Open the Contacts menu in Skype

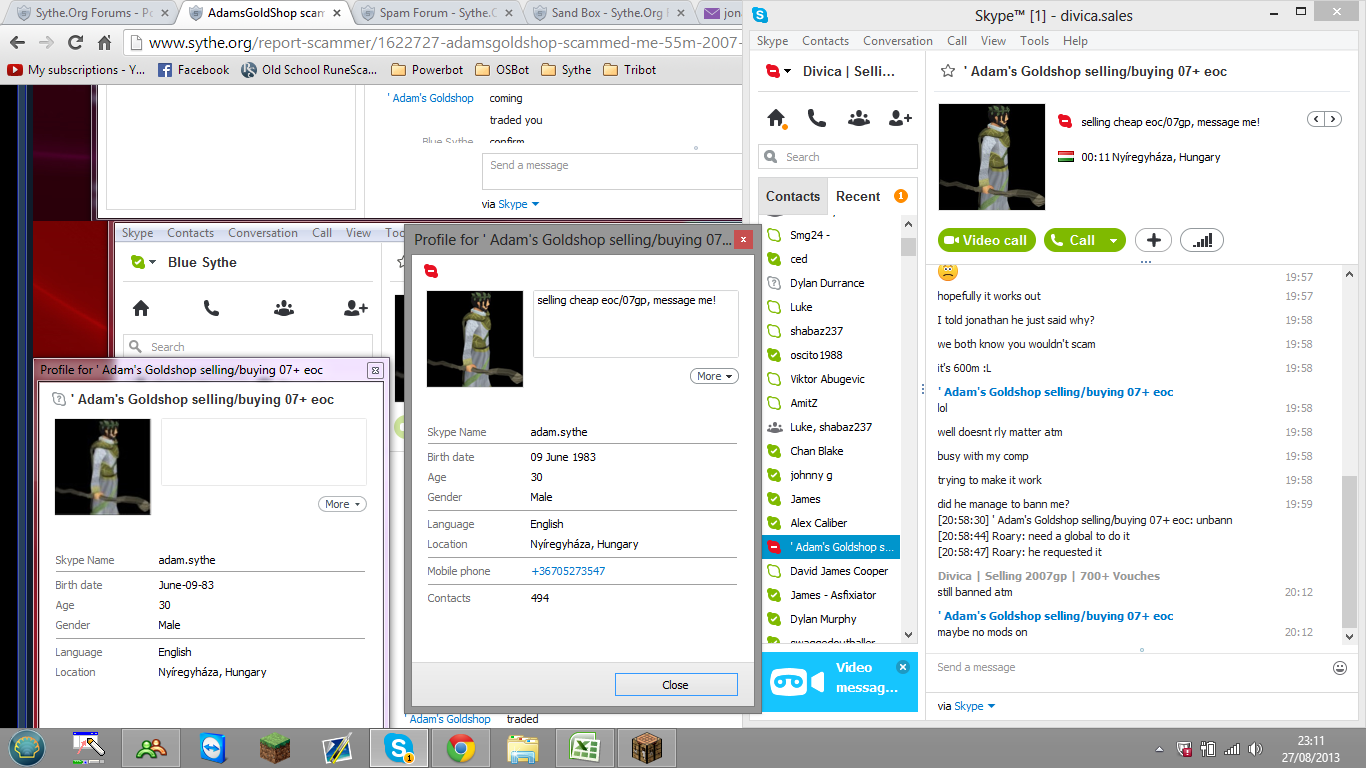(825, 41)
